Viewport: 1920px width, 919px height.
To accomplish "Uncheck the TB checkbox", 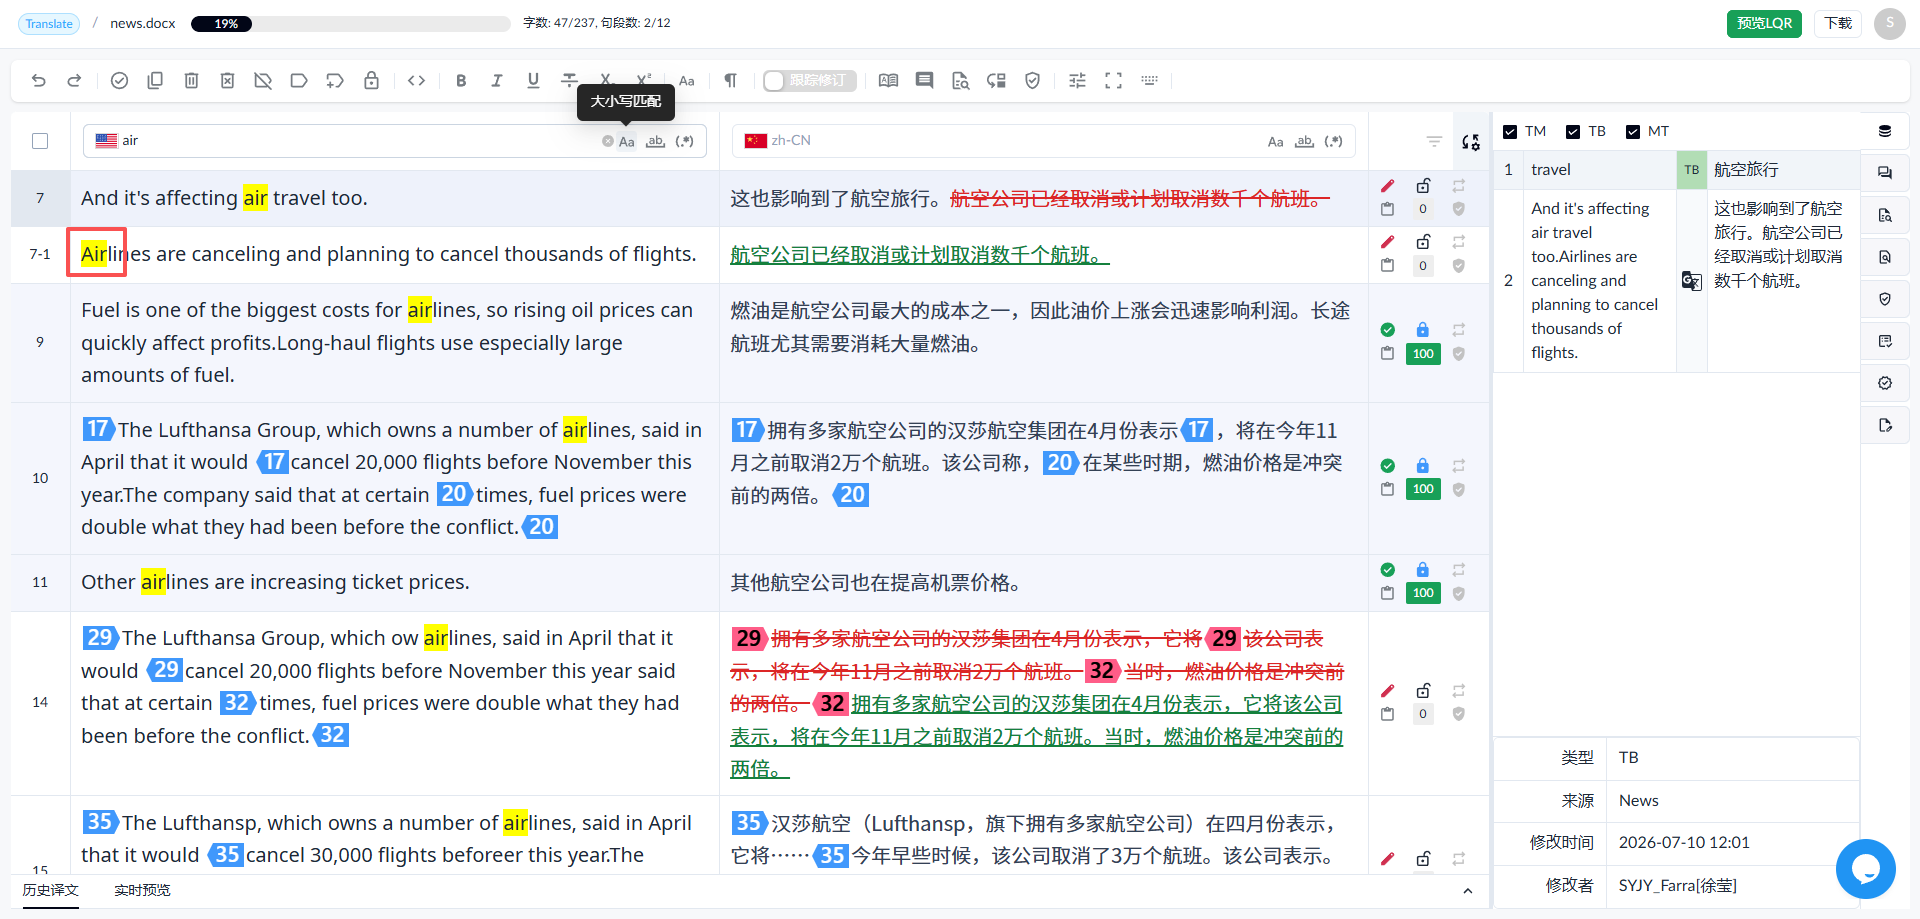I will click(1573, 132).
